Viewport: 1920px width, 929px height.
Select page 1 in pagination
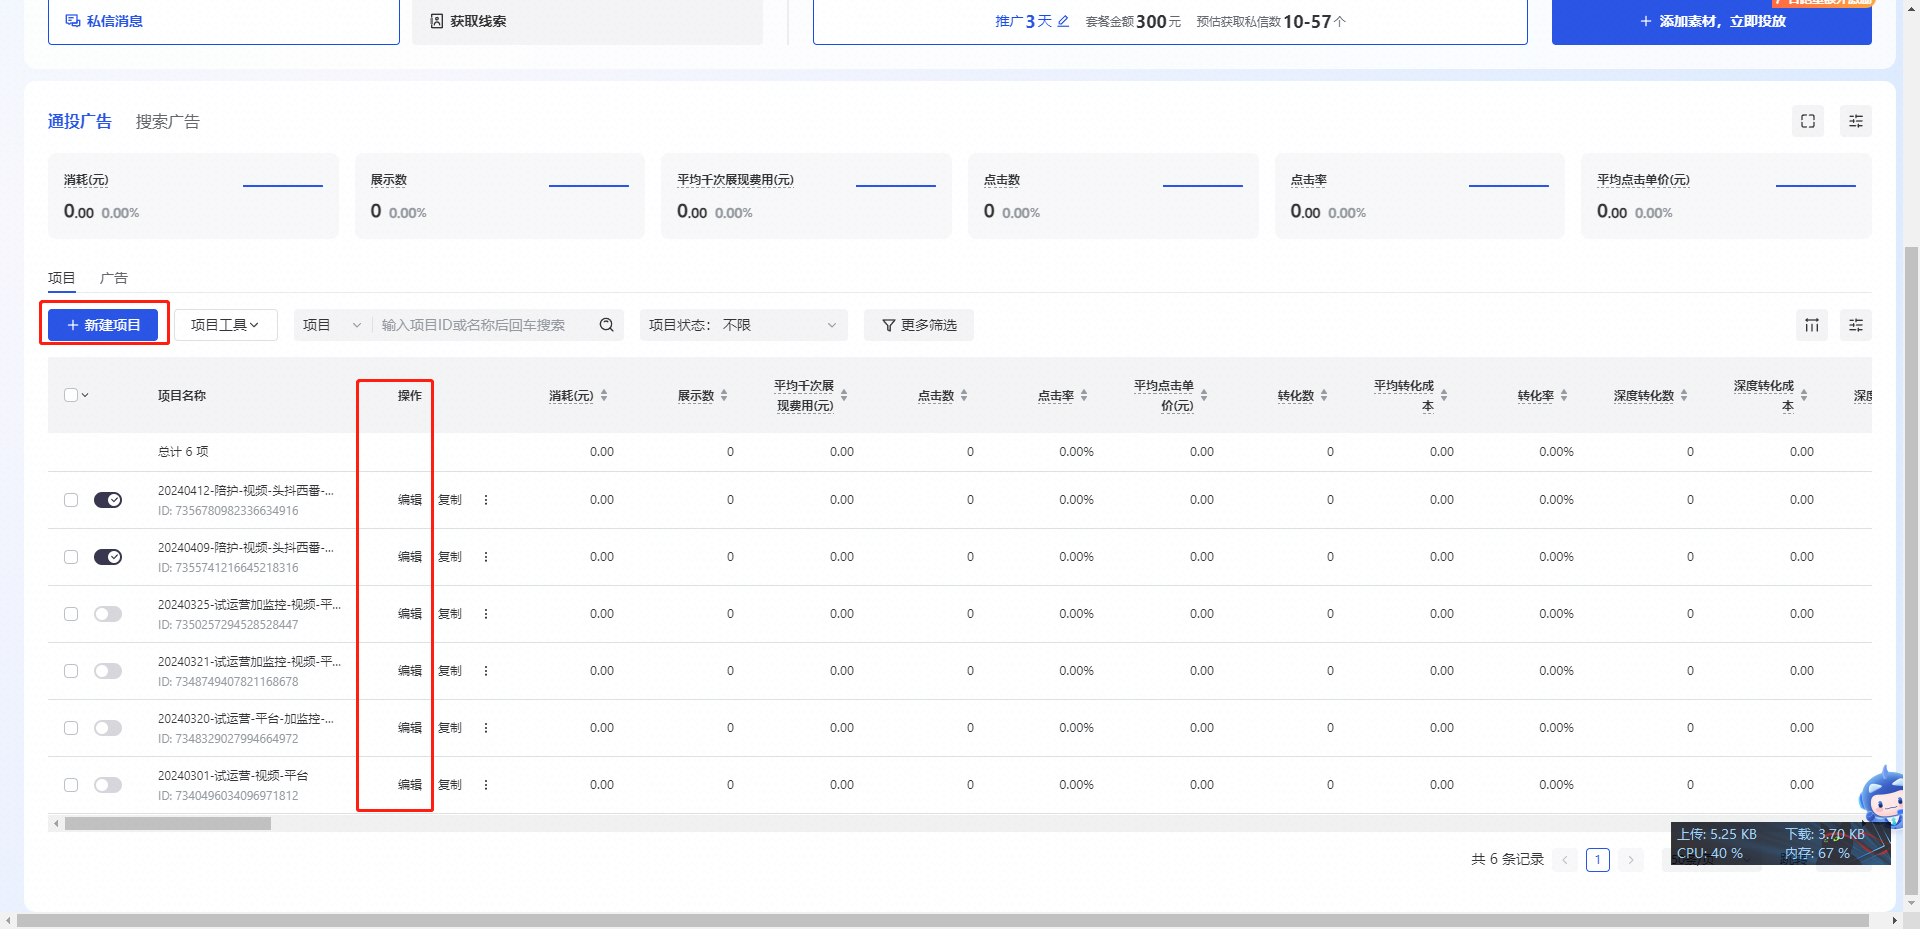click(x=1598, y=860)
